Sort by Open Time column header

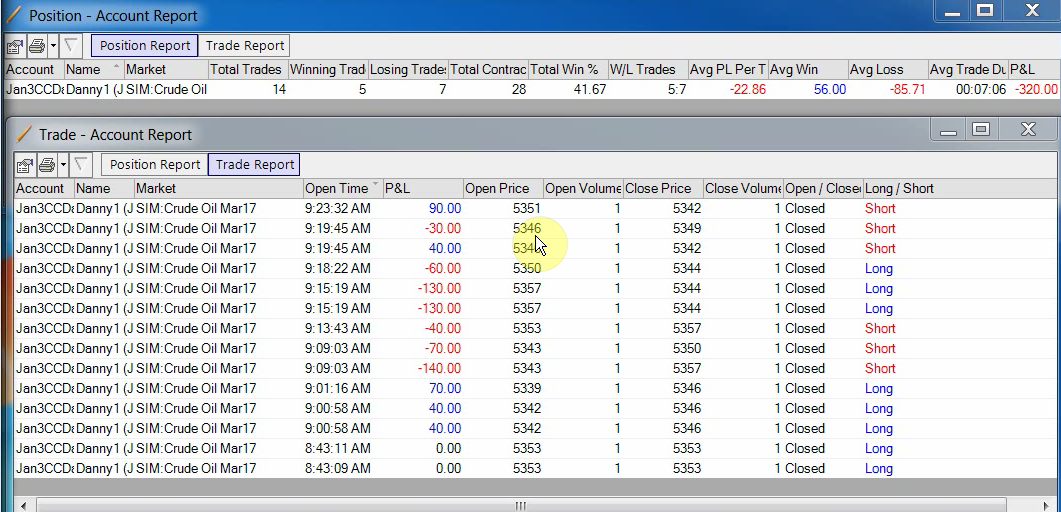[342, 189]
